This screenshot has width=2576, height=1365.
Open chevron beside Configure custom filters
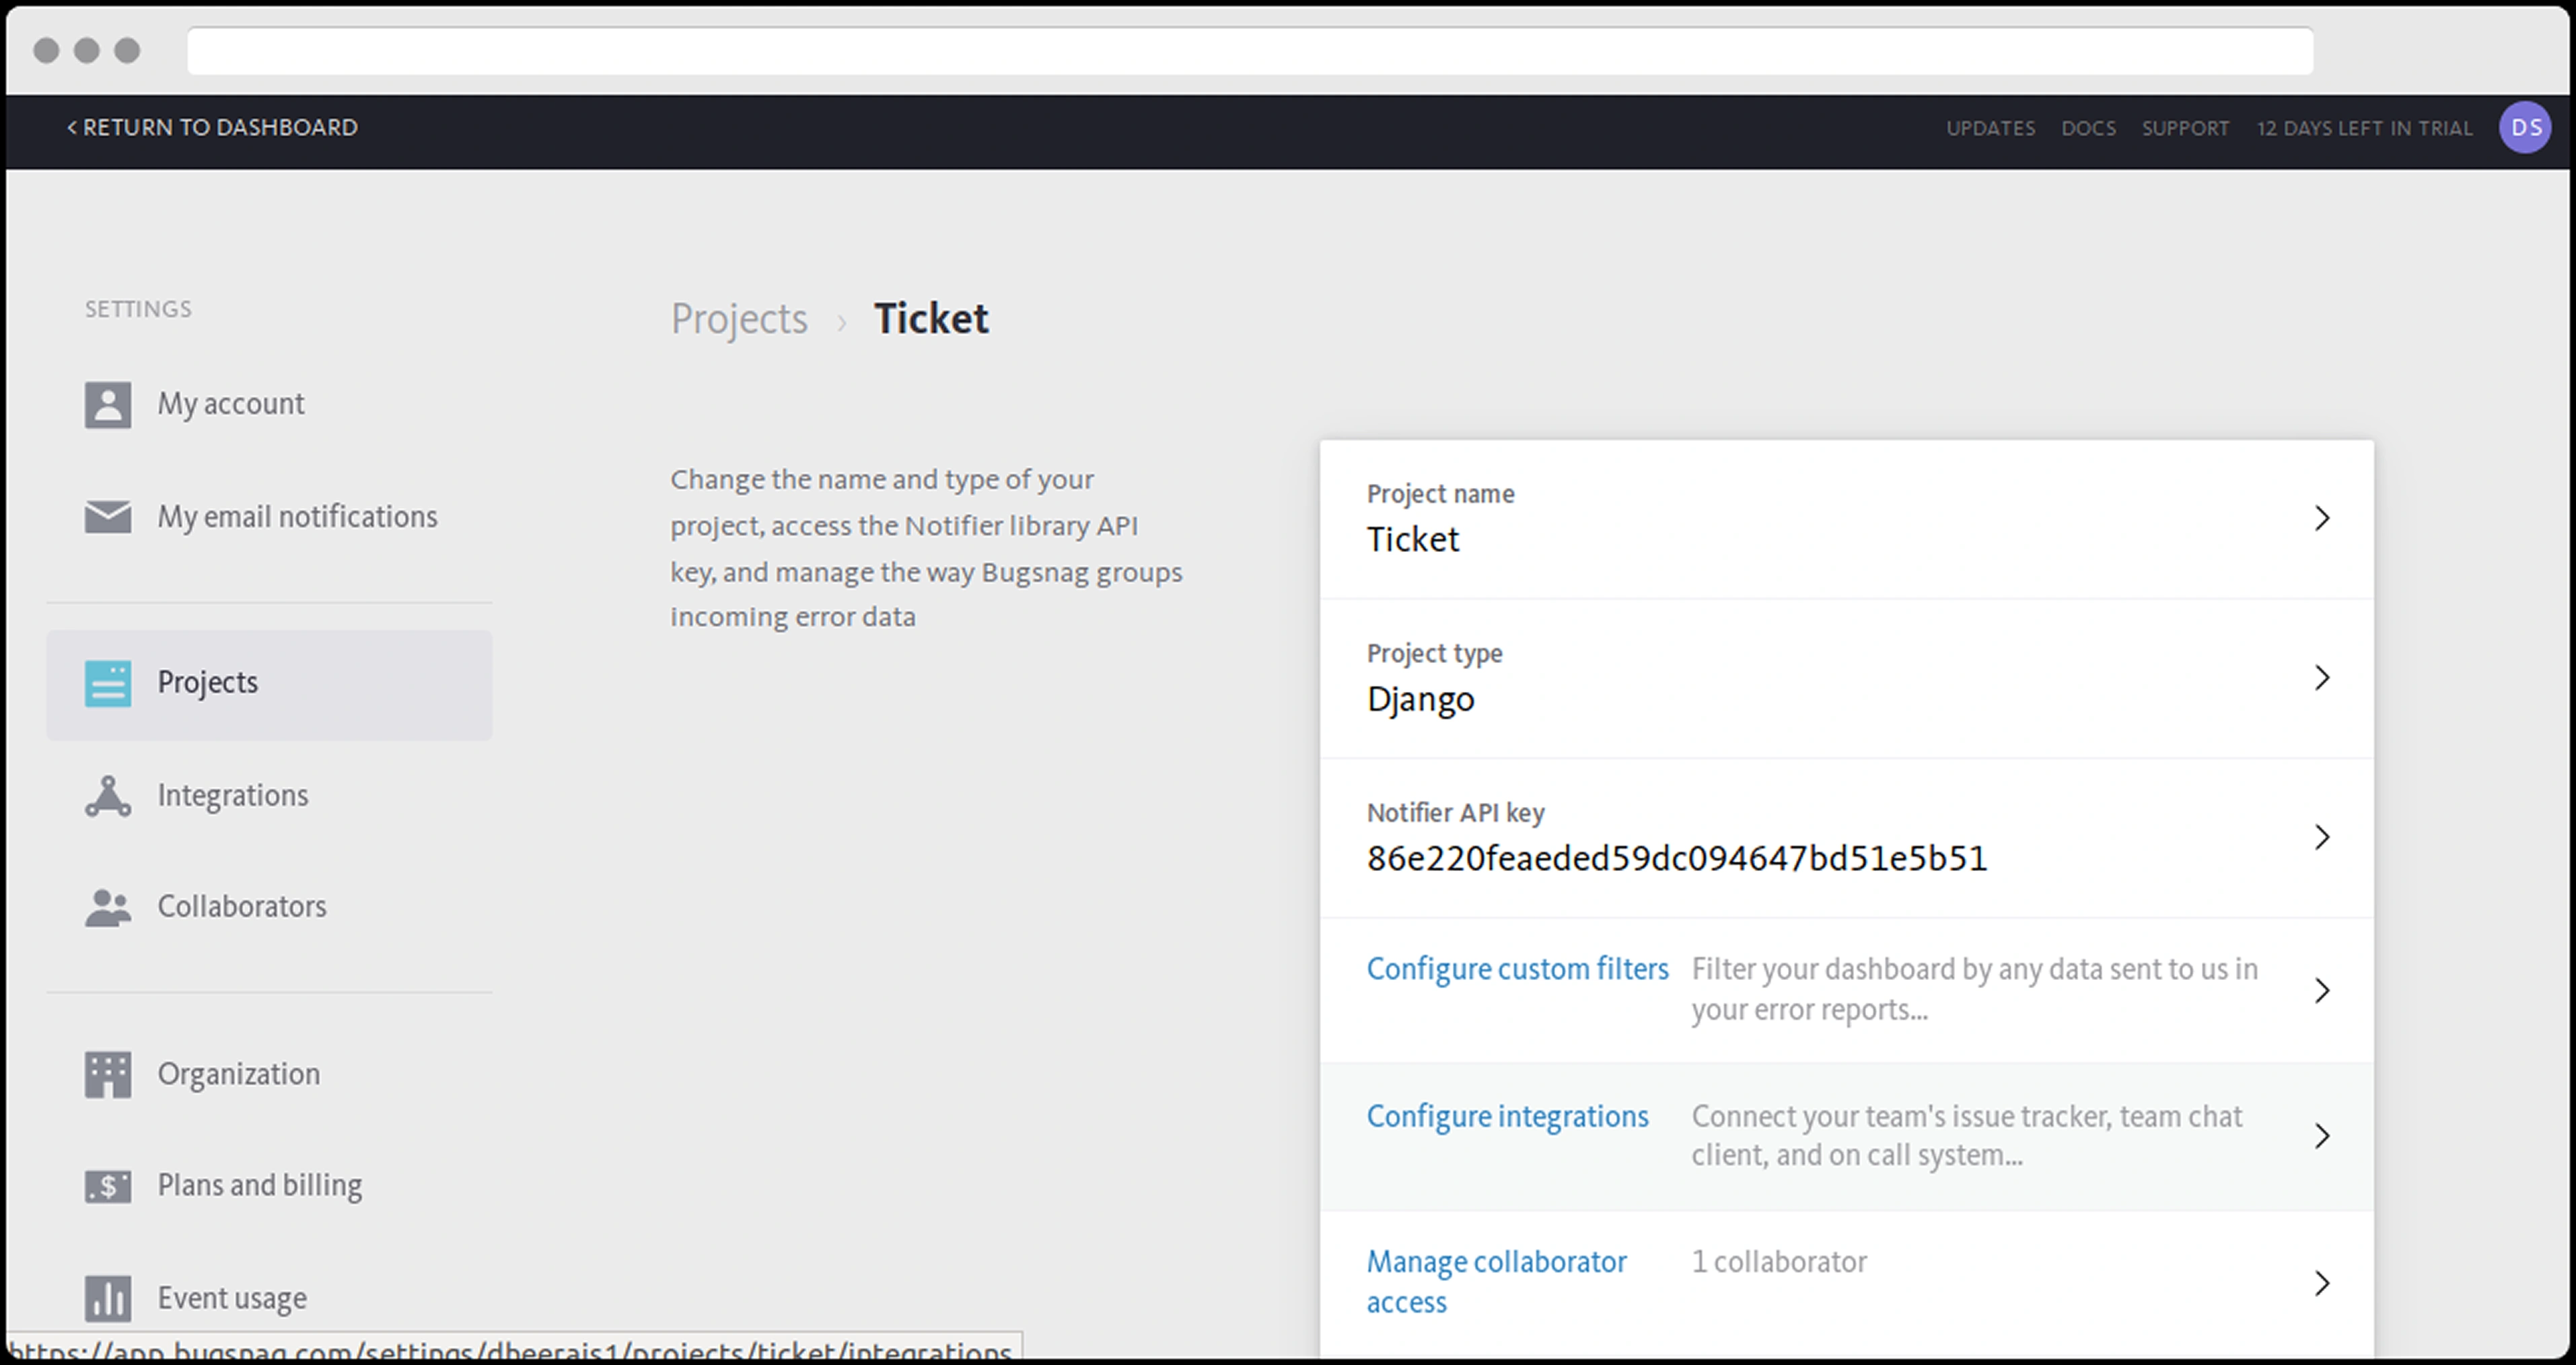[x=2321, y=990]
